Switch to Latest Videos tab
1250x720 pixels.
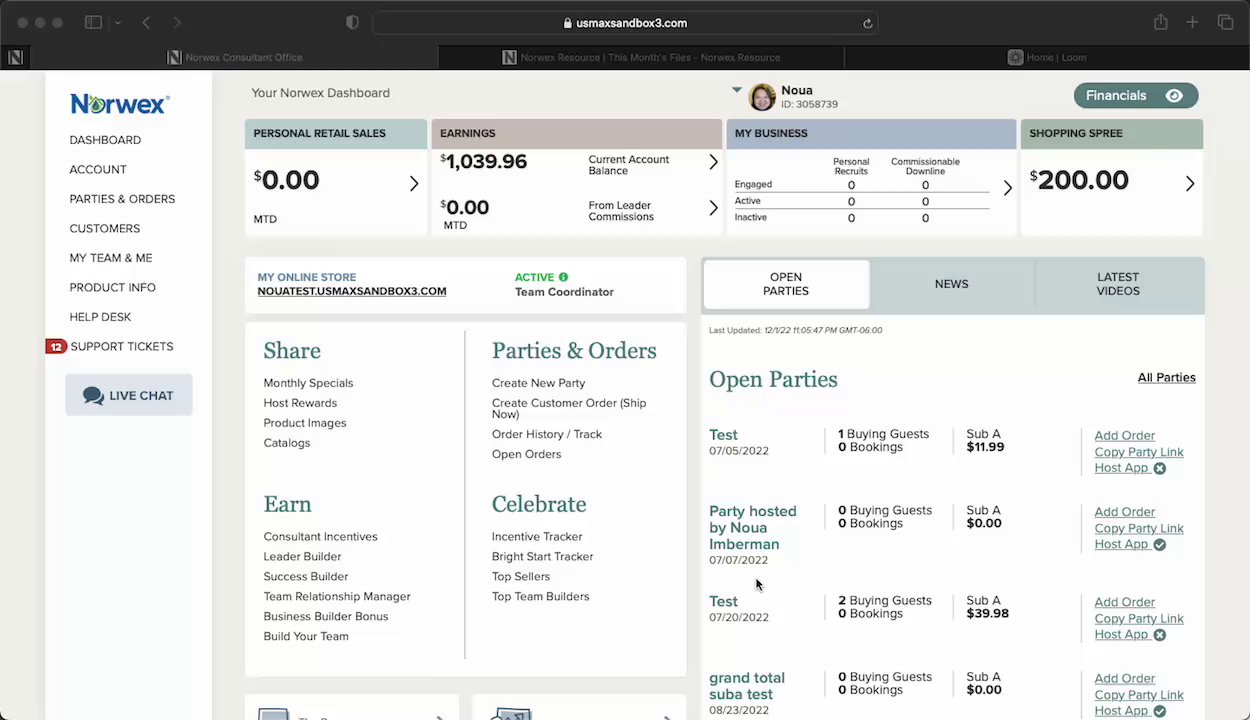tap(1118, 284)
